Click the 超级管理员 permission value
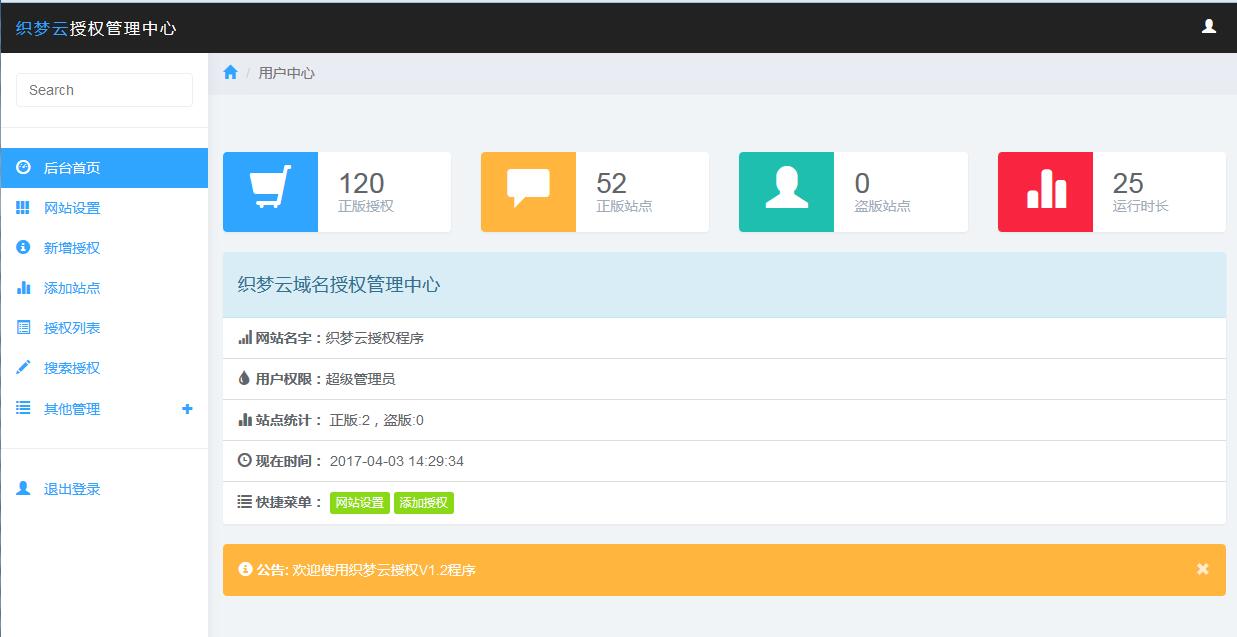Viewport: 1237px width, 637px height. (361, 379)
